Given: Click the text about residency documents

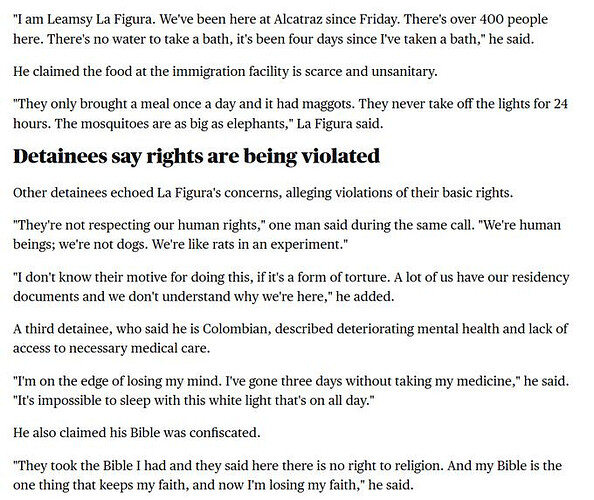Looking at the screenshot, I should click(290, 287).
